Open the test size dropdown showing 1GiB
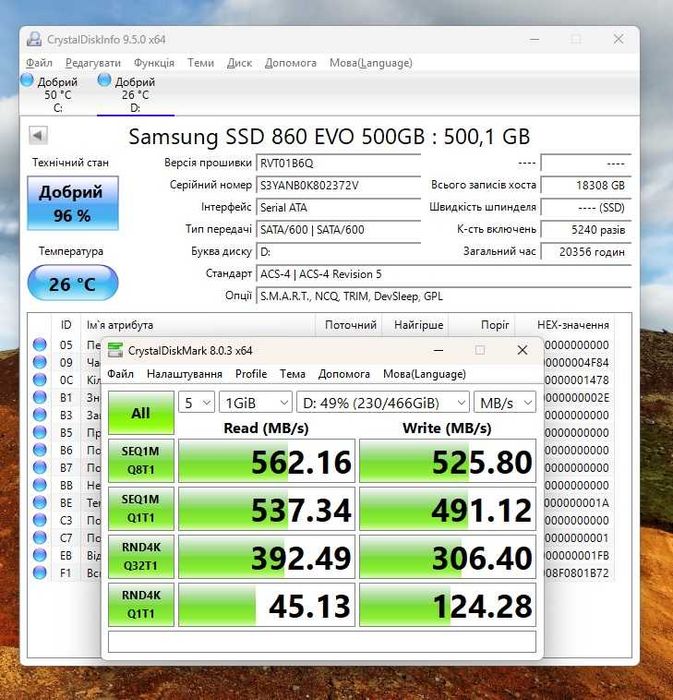Viewport: 673px width, 700px height. click(256, 403)
